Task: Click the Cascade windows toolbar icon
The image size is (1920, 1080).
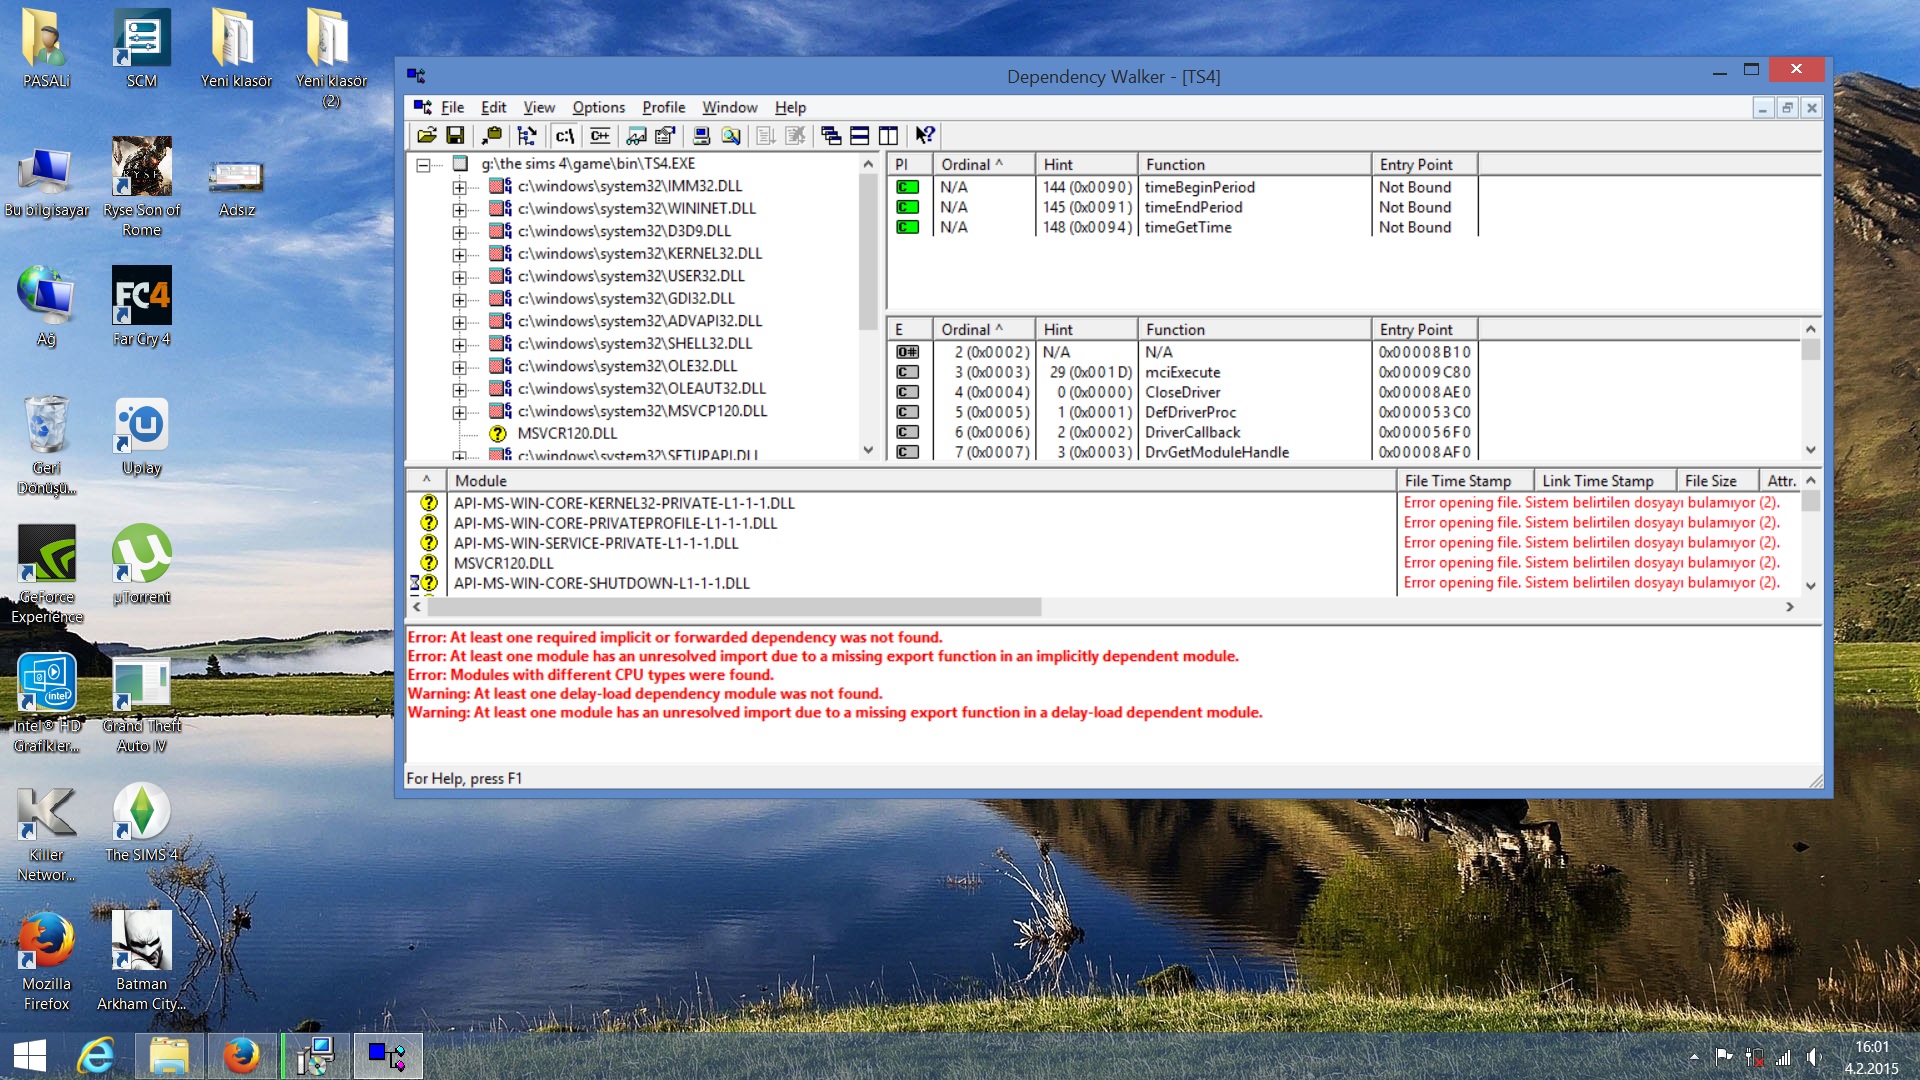Action: click(x=831, y=136)
